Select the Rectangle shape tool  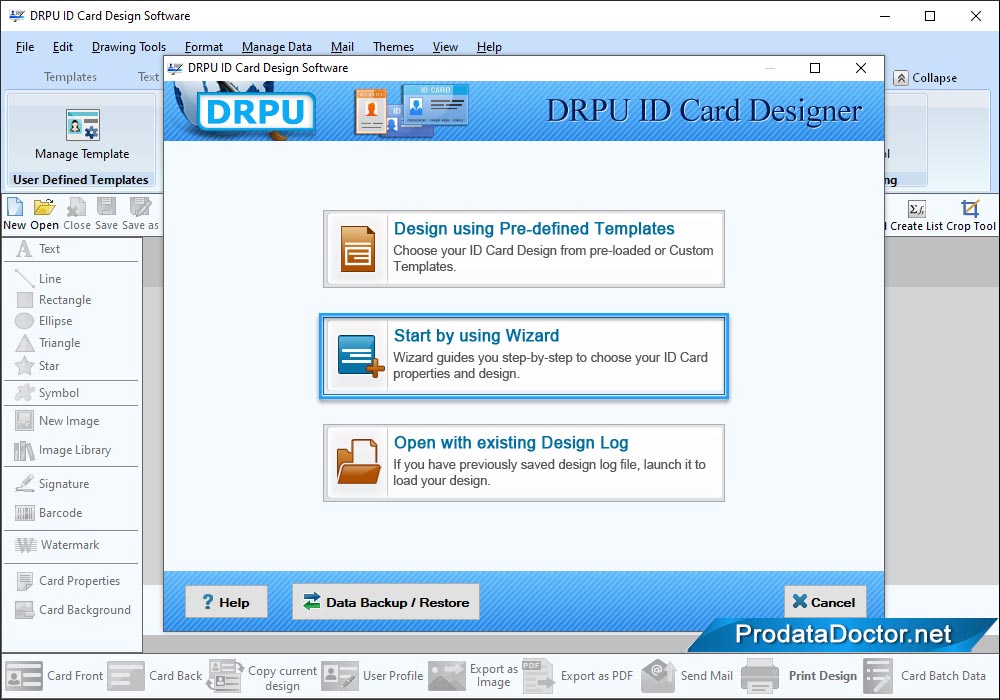(x=54, y=300)
